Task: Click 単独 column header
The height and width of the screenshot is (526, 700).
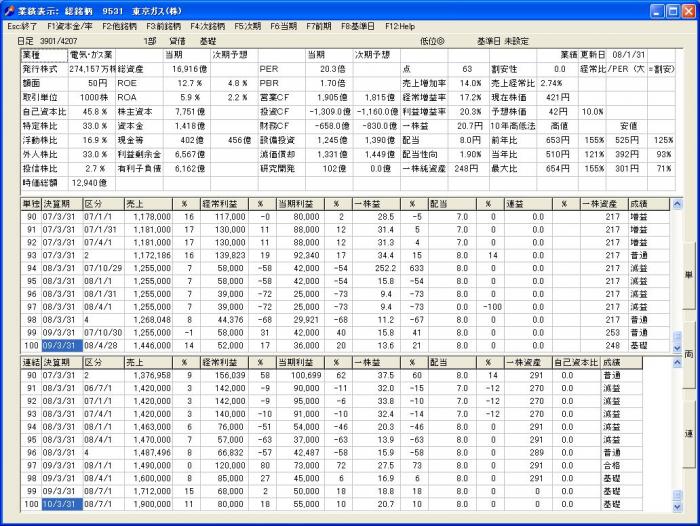Action: tap(31, 204)
